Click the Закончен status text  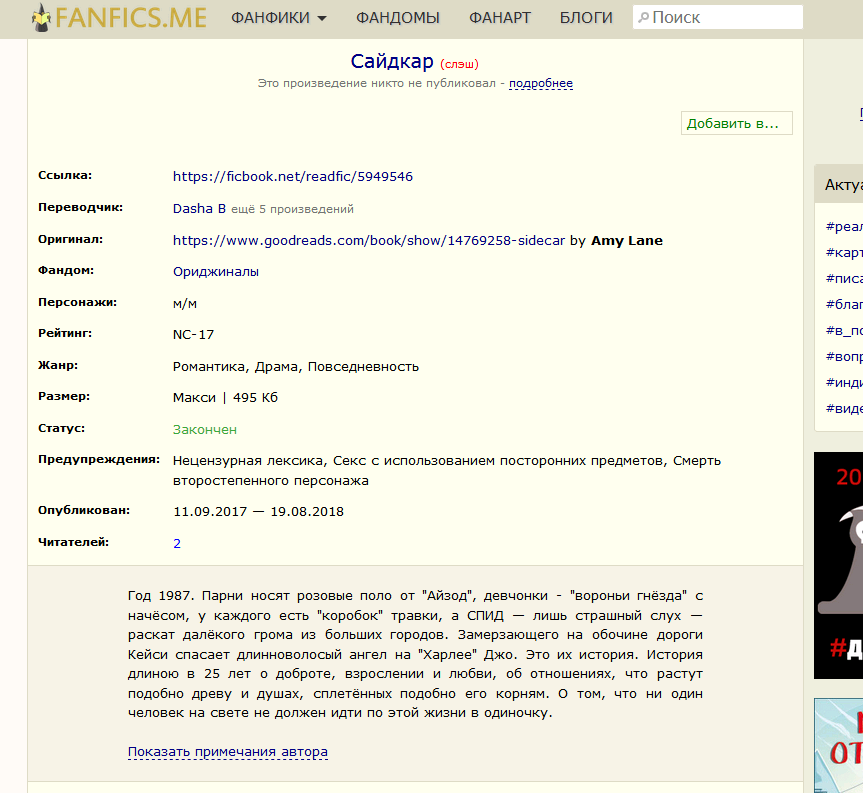[205, 430]
